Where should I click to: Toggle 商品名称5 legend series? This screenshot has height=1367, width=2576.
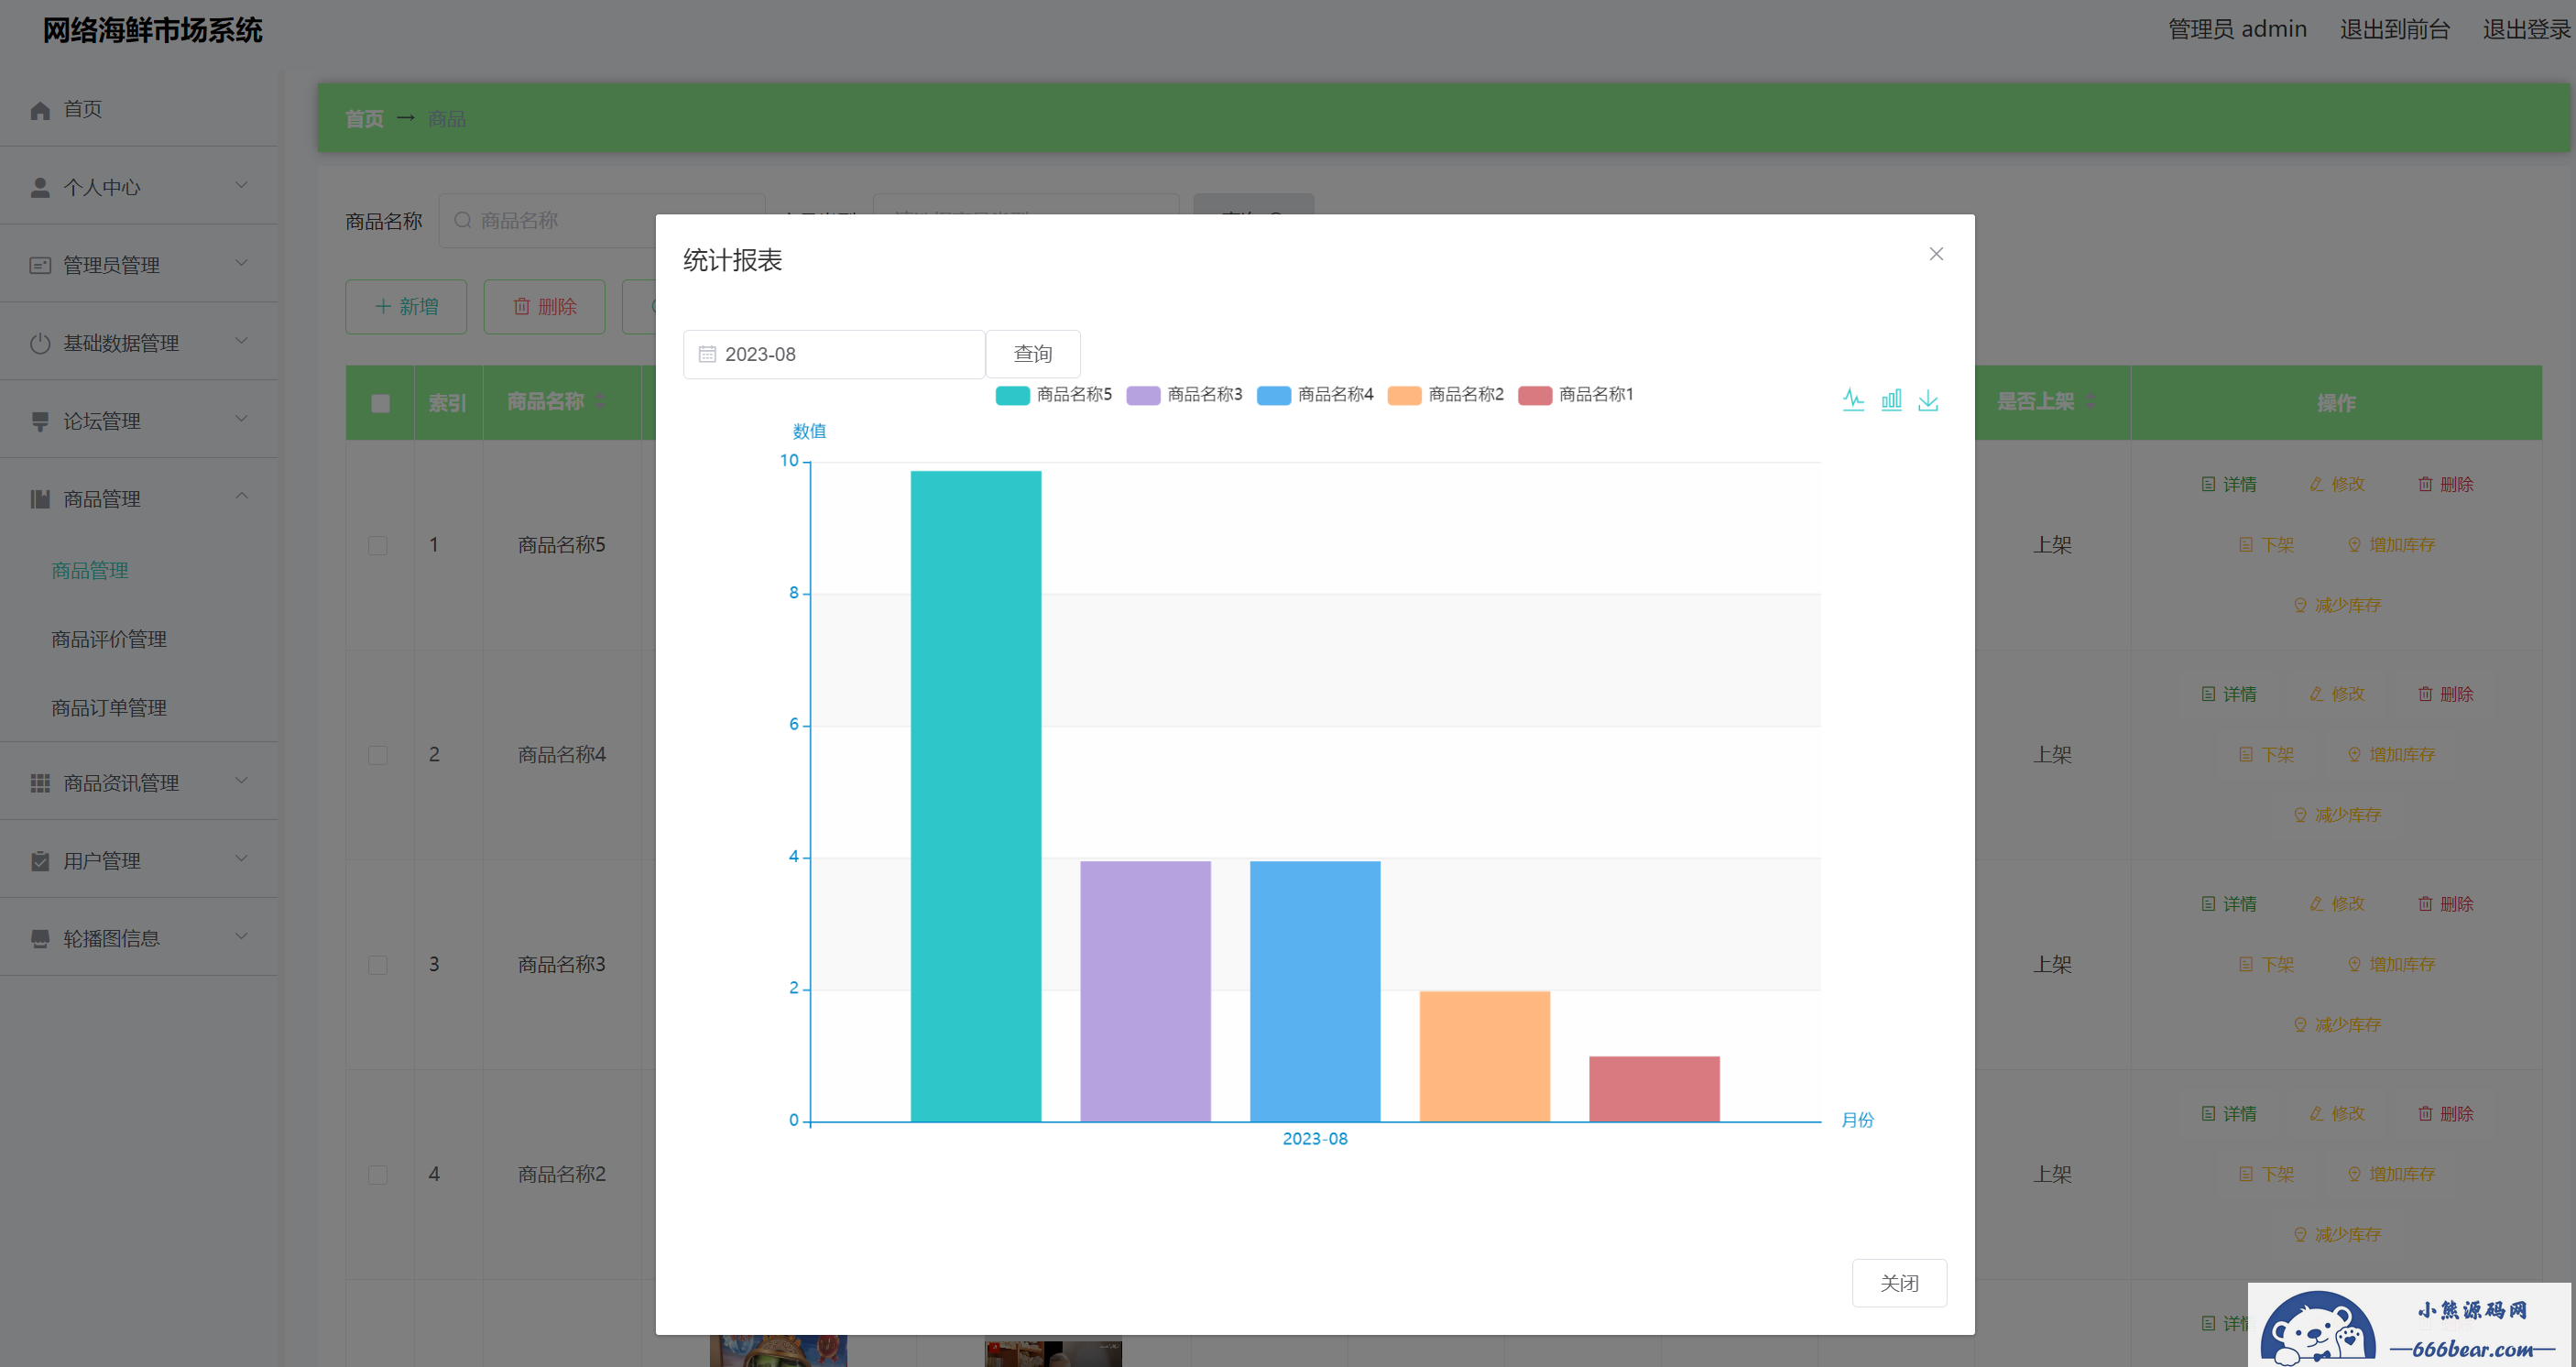[x=1053, y=395]
